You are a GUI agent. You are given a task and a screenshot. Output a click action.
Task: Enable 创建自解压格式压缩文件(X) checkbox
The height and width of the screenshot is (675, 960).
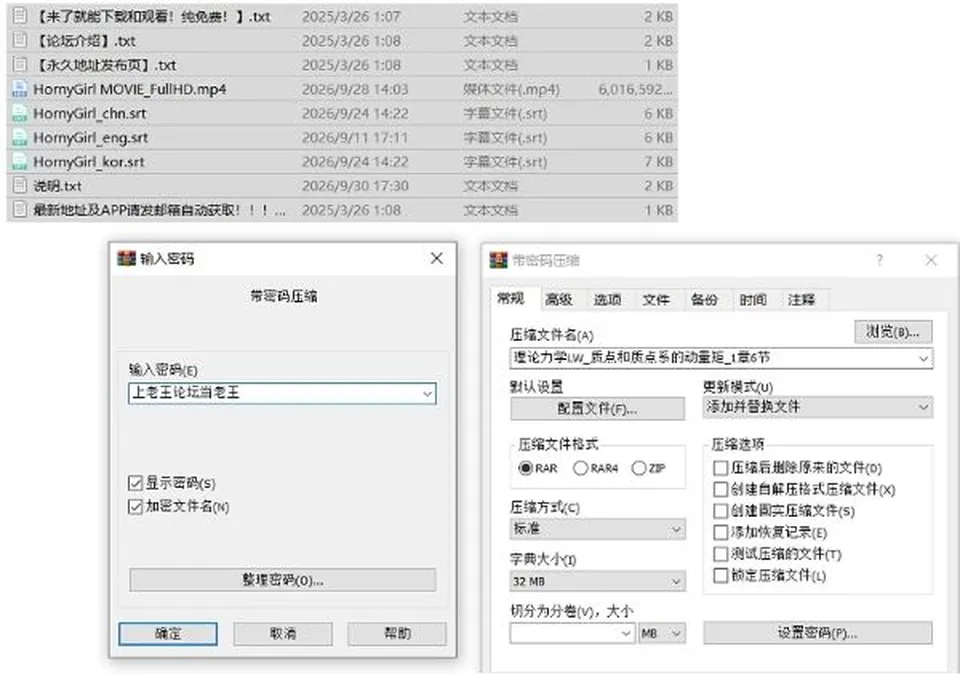(721, 489)
